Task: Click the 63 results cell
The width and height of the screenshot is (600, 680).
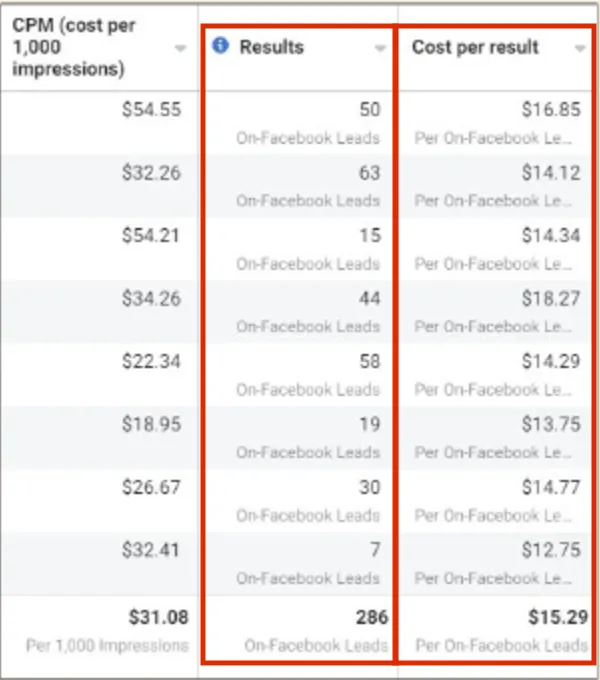Action: (x=370, y=173)
